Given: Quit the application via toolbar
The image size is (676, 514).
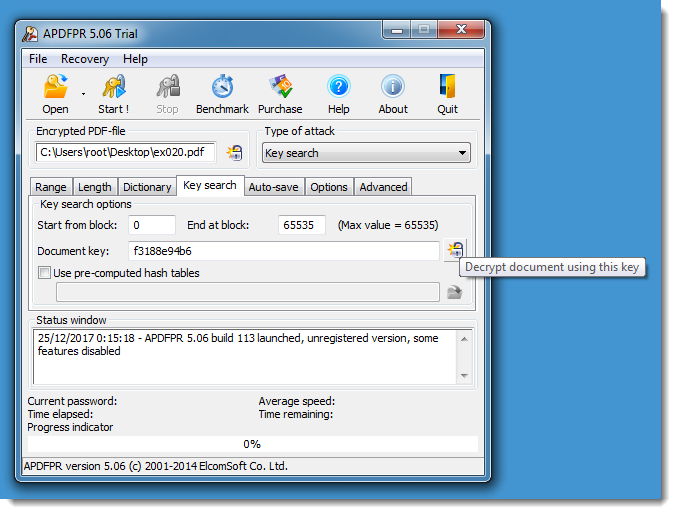Looking at the screenshot, I should coord(447,87).
